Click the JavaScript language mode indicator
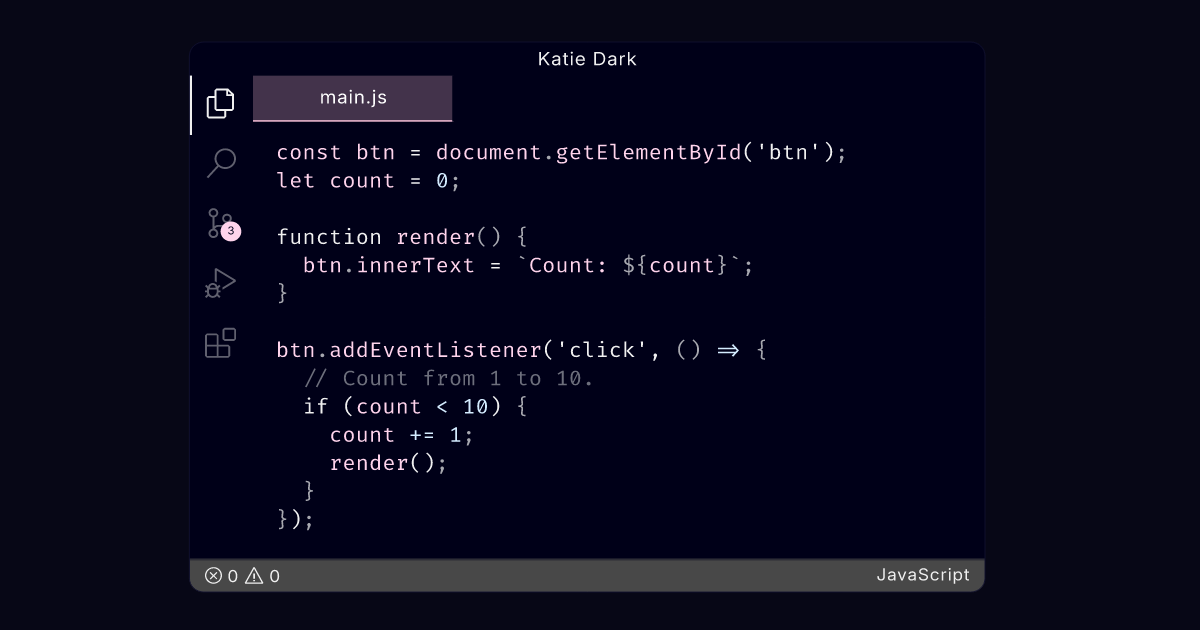 pos(923,575)
